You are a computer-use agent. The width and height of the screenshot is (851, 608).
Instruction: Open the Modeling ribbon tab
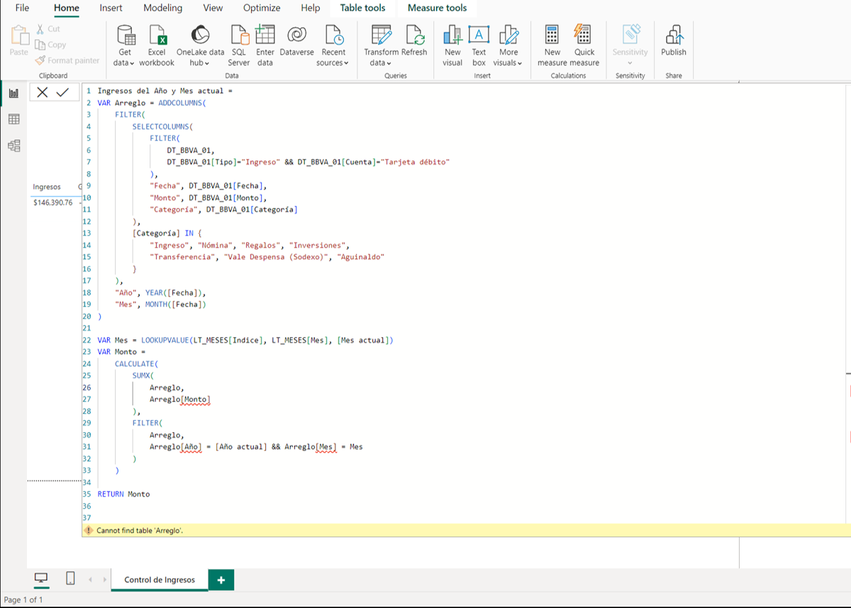coord(163,8)
